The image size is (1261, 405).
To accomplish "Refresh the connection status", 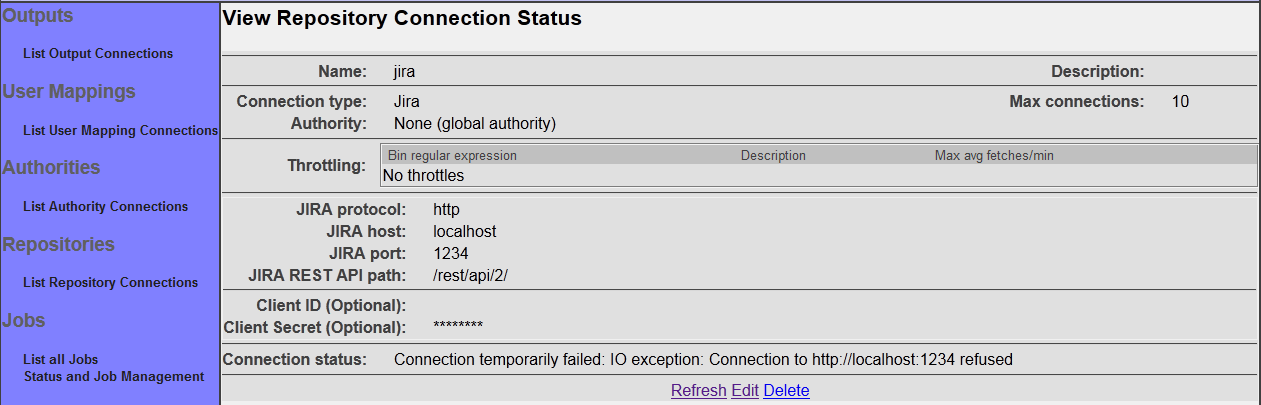I will tap(698, 391).
